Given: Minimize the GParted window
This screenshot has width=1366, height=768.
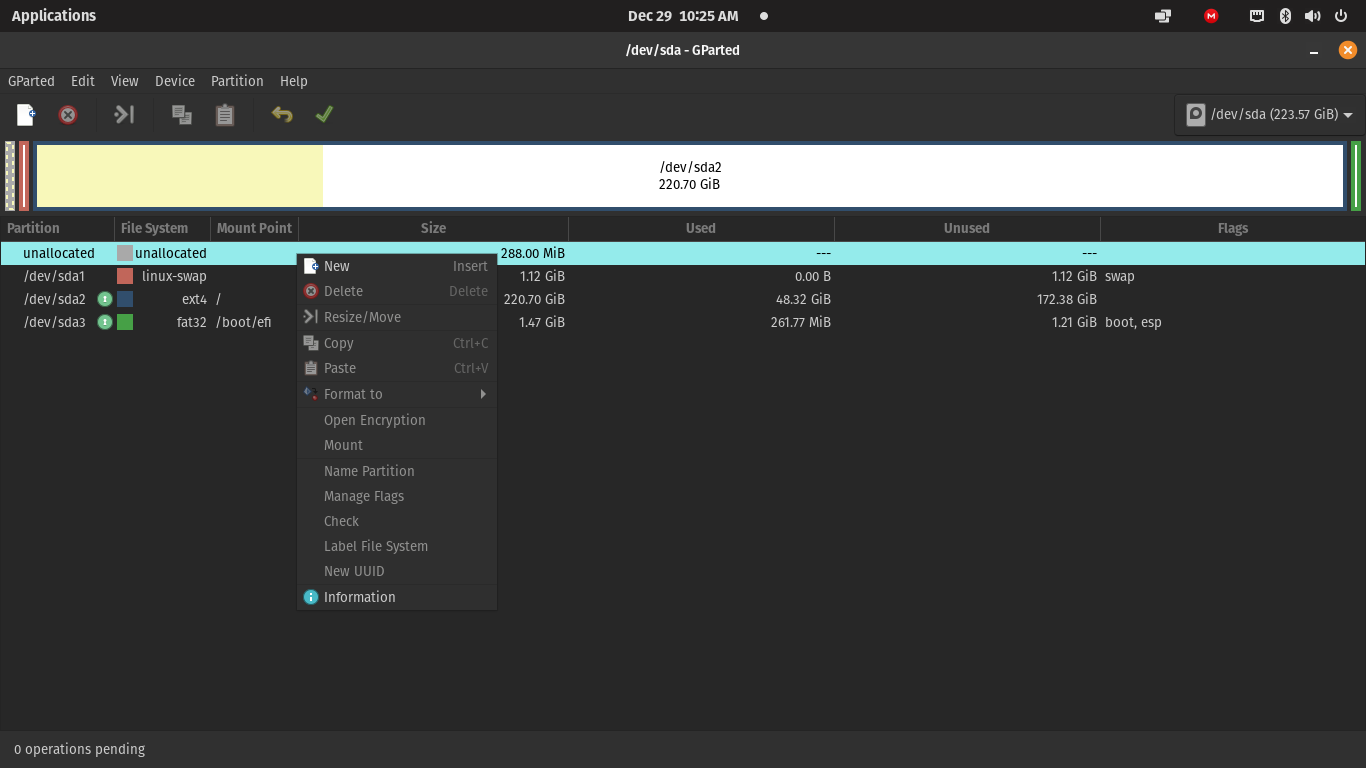Looking at the screenshot, I should [1316, 50].
